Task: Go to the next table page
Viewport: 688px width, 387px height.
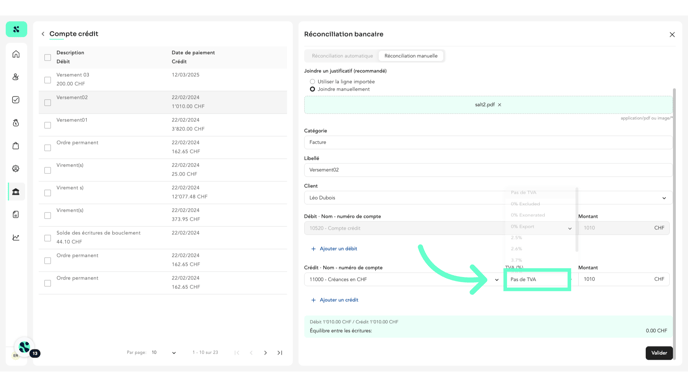Action: click(265, 353)
